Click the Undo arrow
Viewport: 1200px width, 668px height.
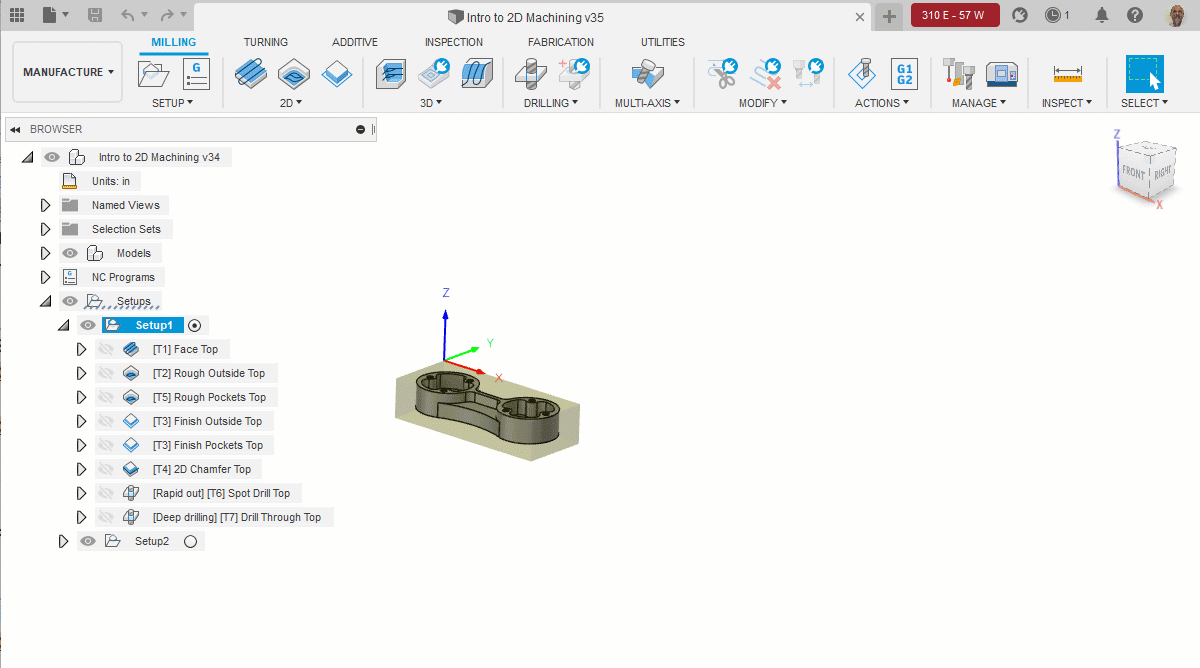click(127, 16)
